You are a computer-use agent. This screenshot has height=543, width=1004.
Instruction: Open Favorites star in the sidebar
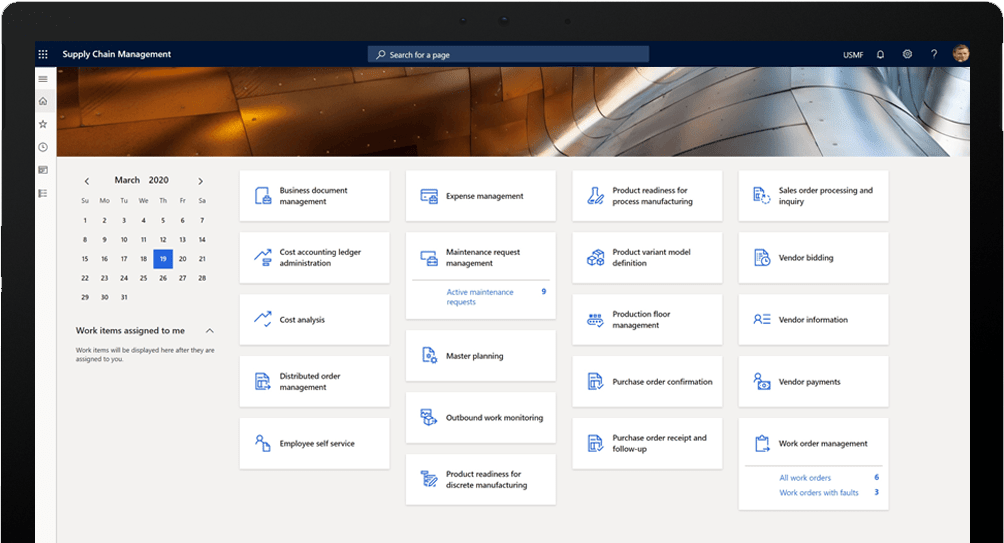tap(43, 124)
